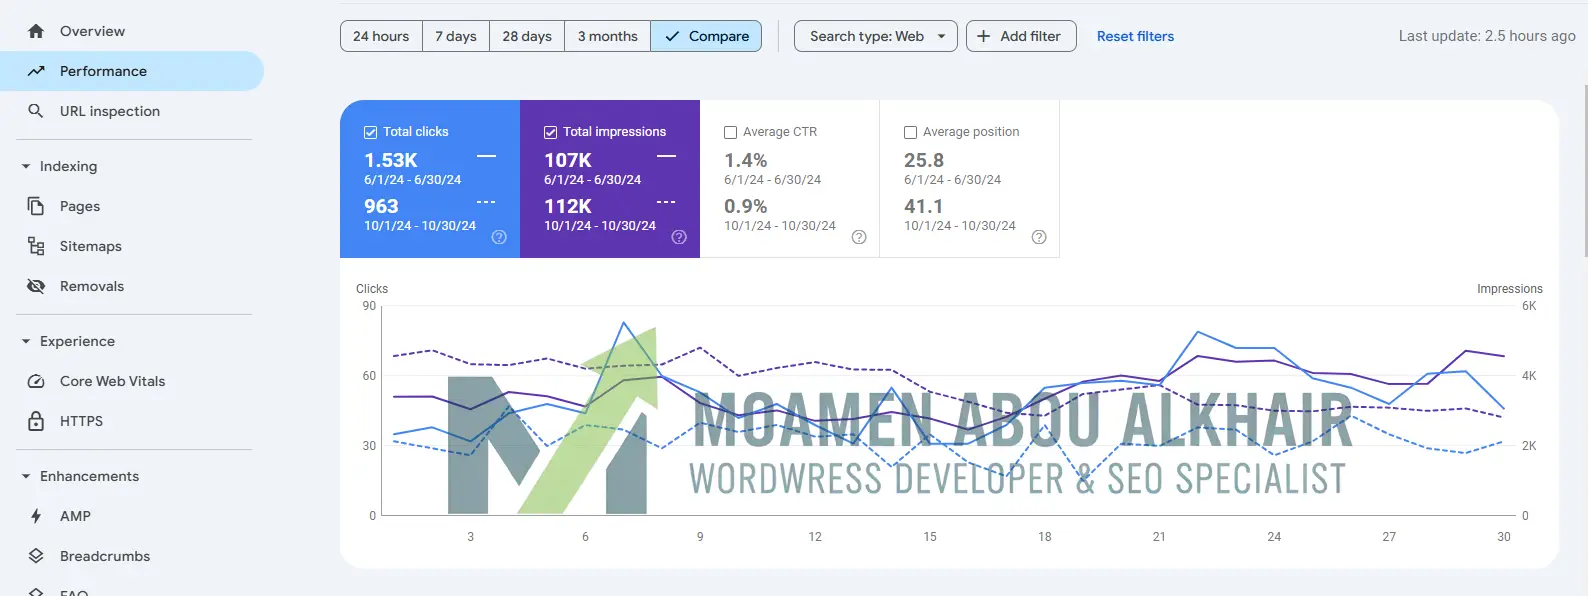Screen dimensions: 1588x596
Task: Select the 28 days date range
Action: [x=527, y=36]
